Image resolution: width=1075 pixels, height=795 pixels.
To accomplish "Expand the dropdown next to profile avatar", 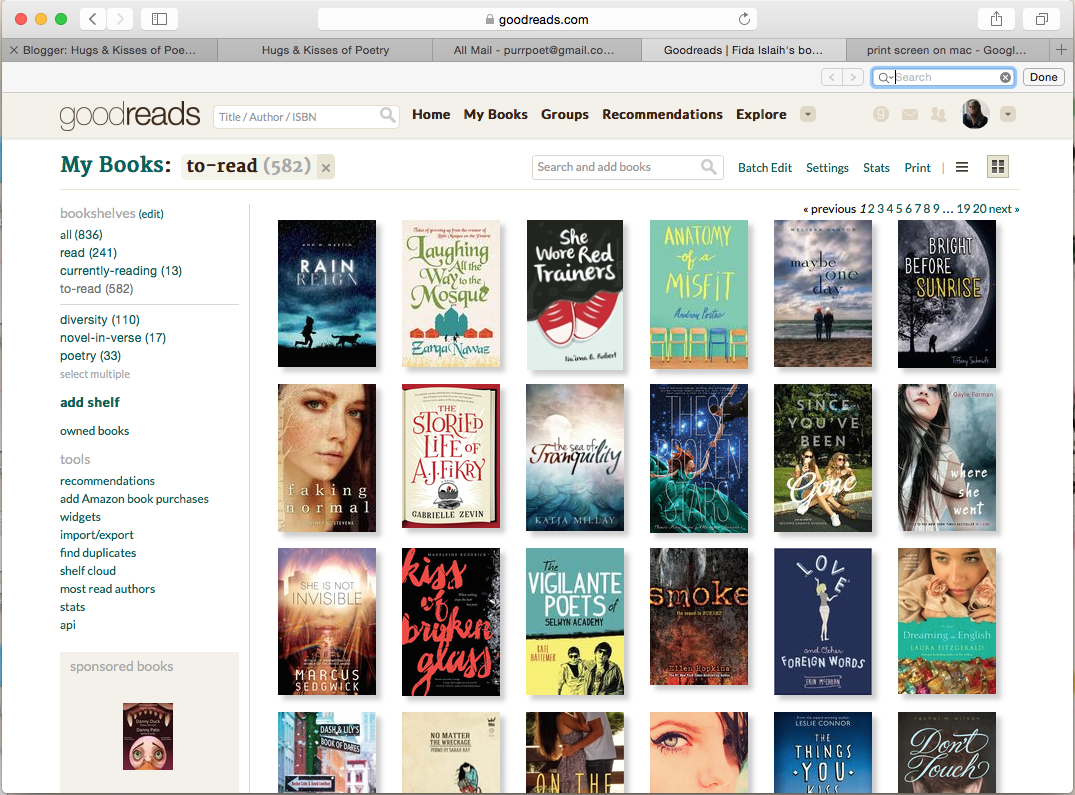I will [1008, 114].
